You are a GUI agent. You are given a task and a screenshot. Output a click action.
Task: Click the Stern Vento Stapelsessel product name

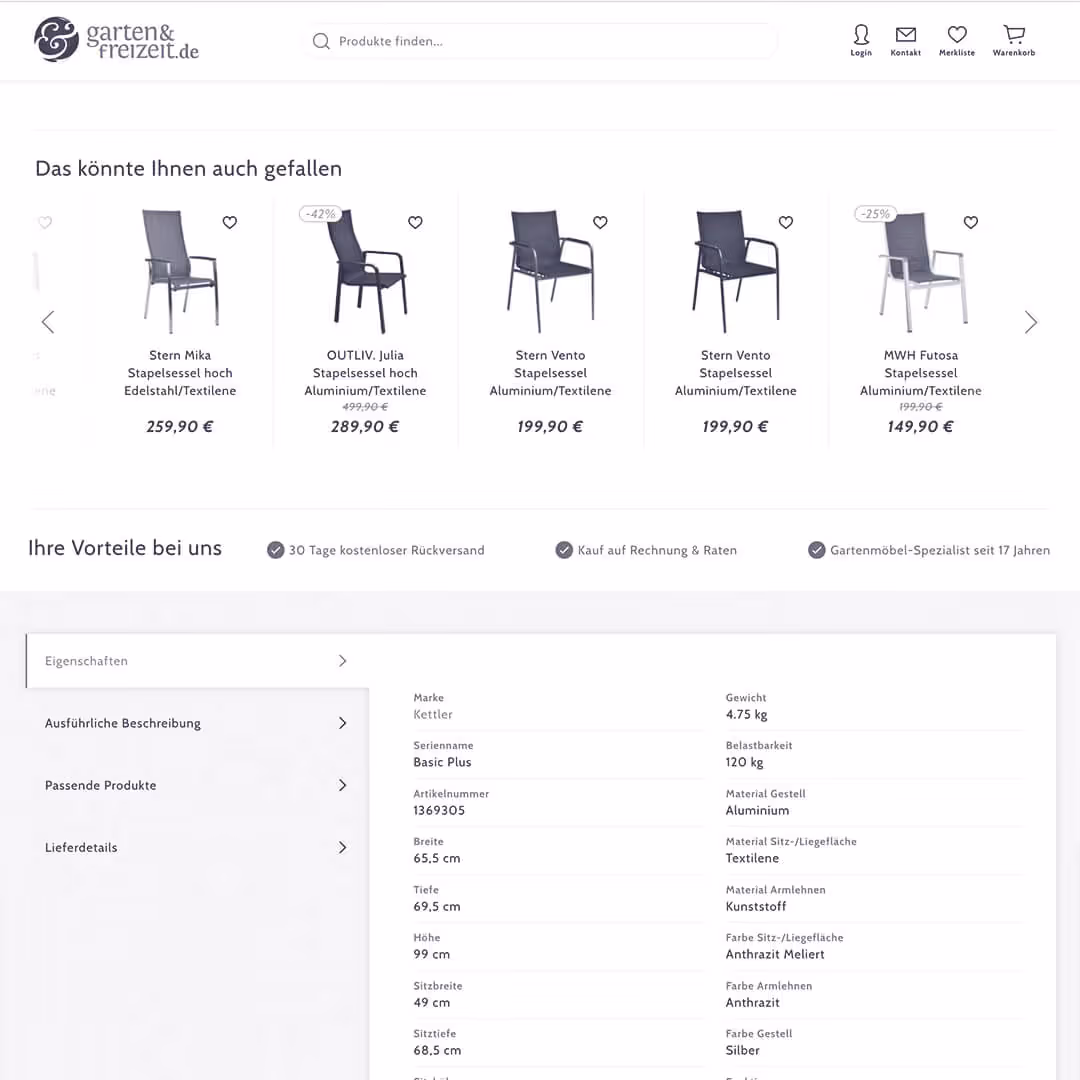pyautogui.click(x=550, y=372)
